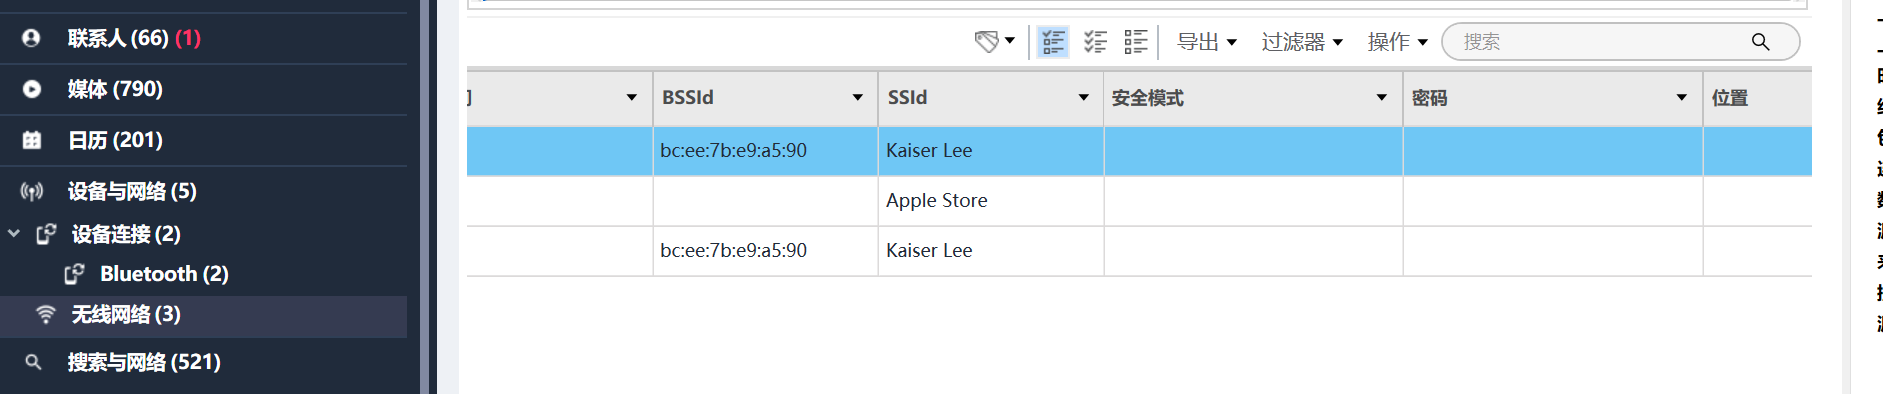Sort by 安全模式 column header
This screenshot has width=1883, height=394.
(1148, 98)
